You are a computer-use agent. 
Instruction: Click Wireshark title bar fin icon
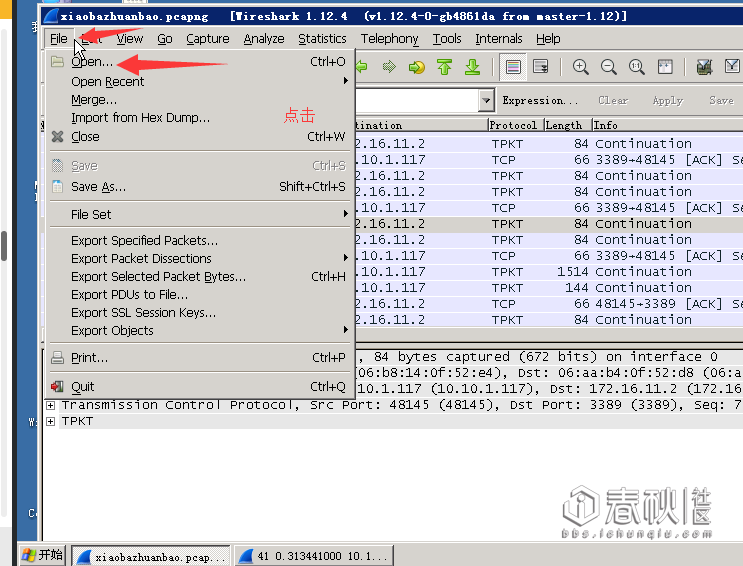click(50, 17)
